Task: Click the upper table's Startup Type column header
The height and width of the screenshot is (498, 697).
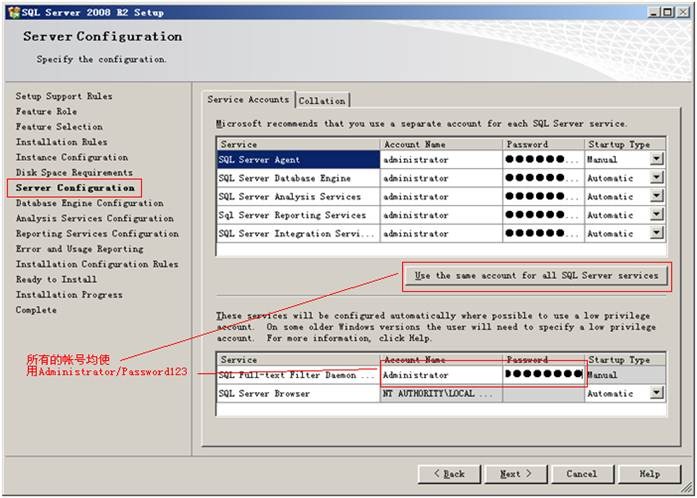Action: tap(625, 144)
